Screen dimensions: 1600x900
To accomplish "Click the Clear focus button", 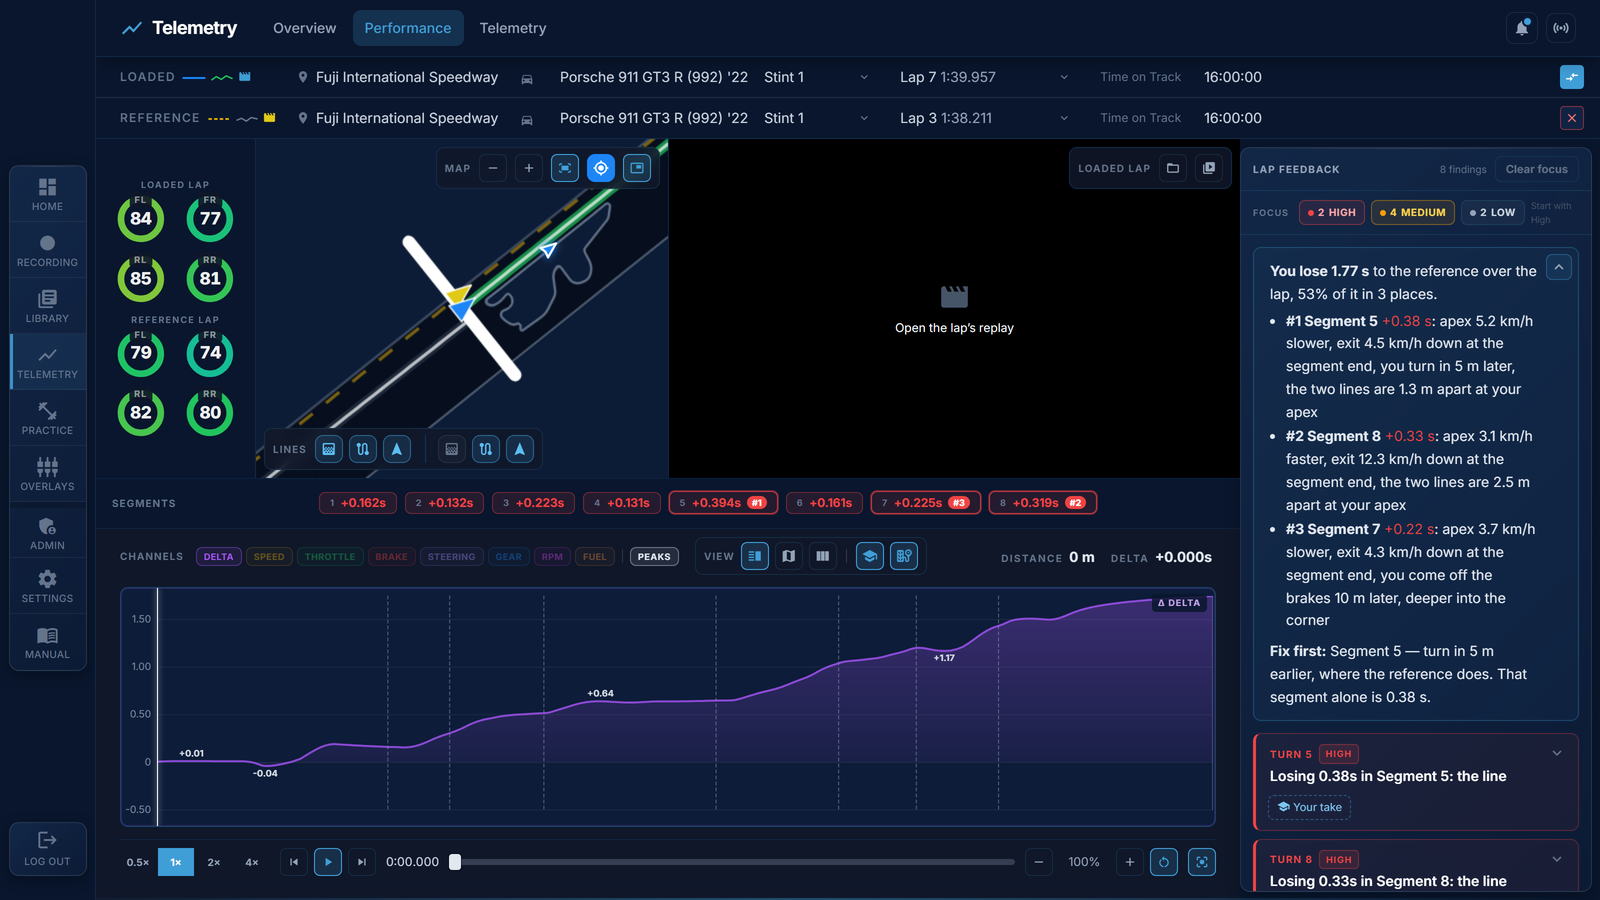I will [1537, 169].
